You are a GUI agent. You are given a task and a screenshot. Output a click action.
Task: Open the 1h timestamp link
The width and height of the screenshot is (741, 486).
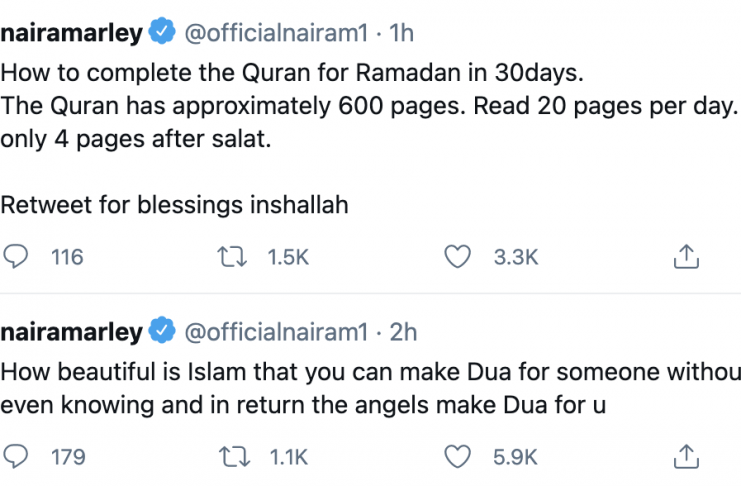[x=400, y=33]
